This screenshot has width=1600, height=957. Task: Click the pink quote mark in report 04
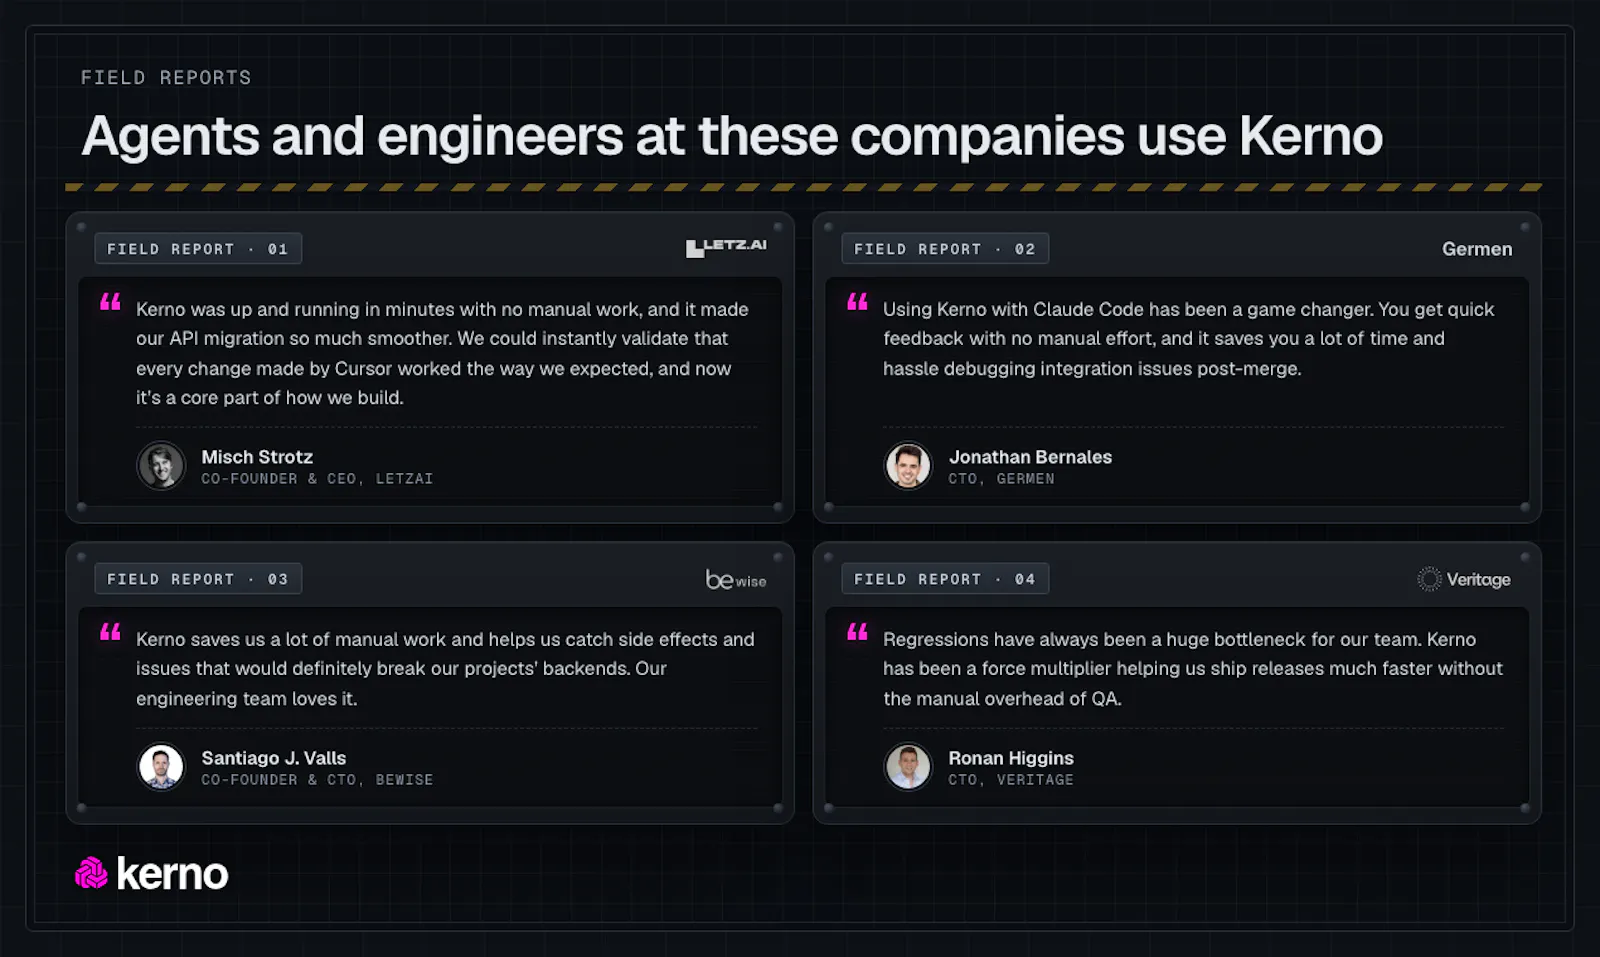point(857,632)
